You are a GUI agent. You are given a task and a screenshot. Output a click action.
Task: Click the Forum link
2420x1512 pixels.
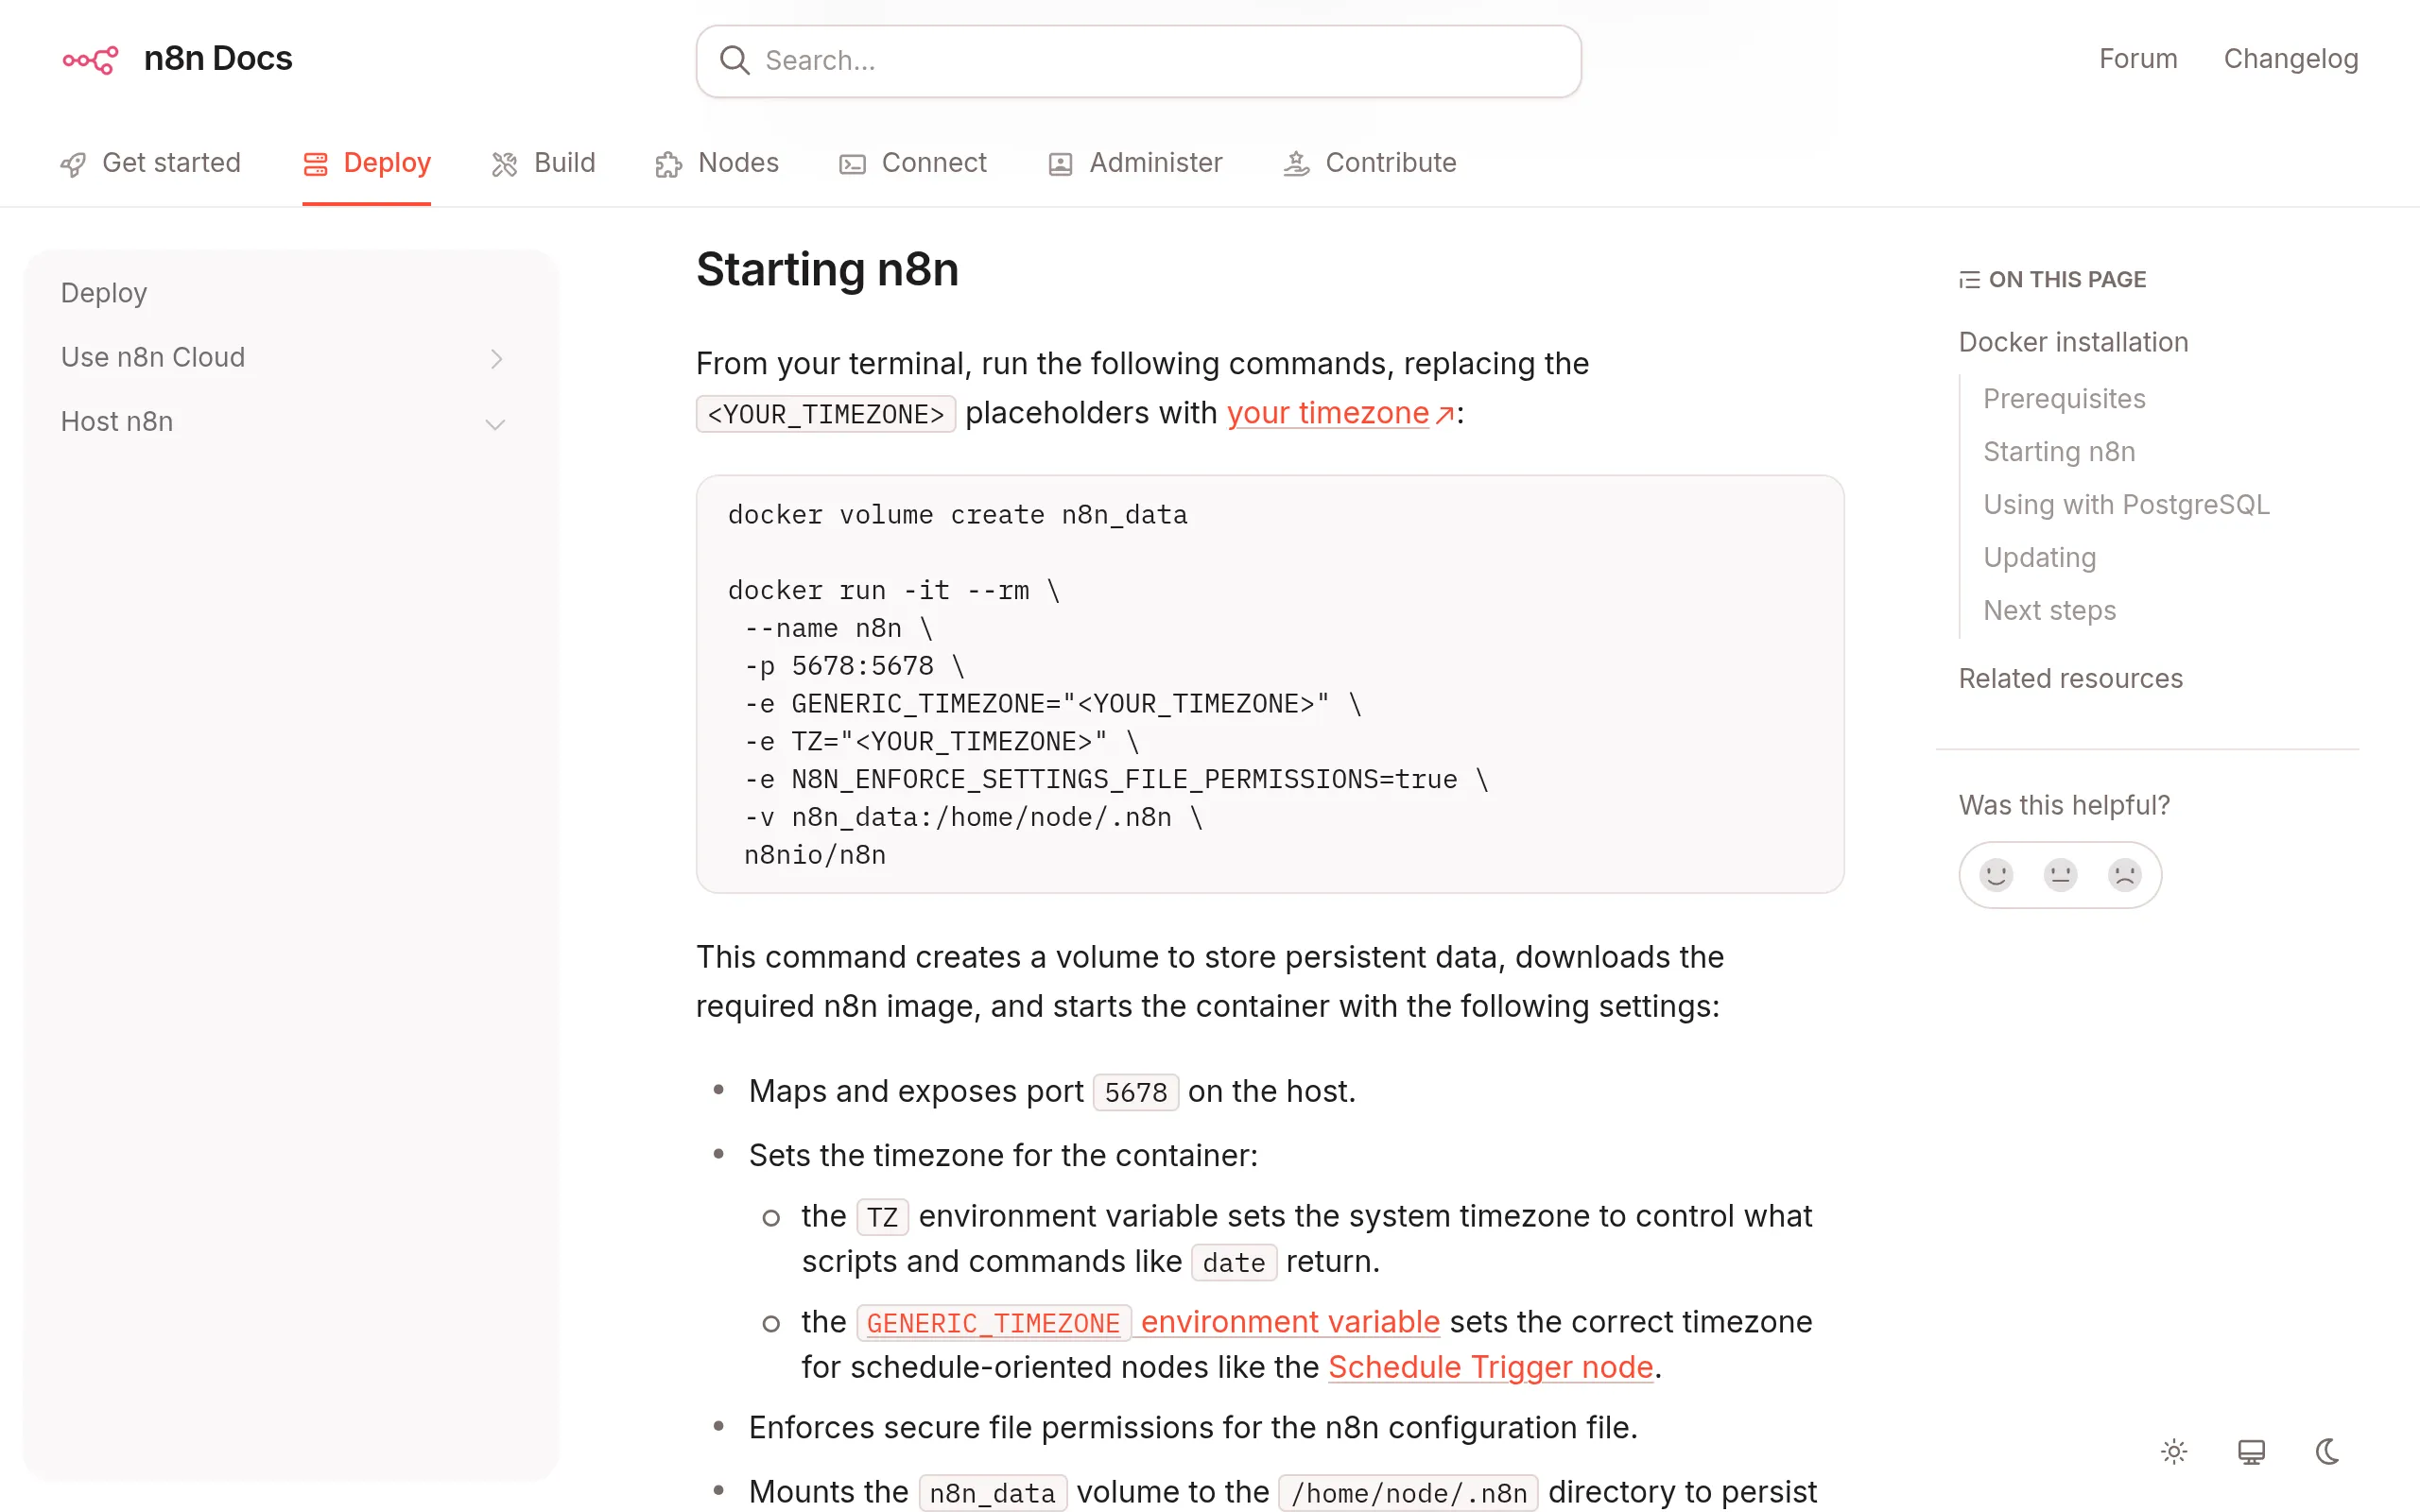(2138, 59)
